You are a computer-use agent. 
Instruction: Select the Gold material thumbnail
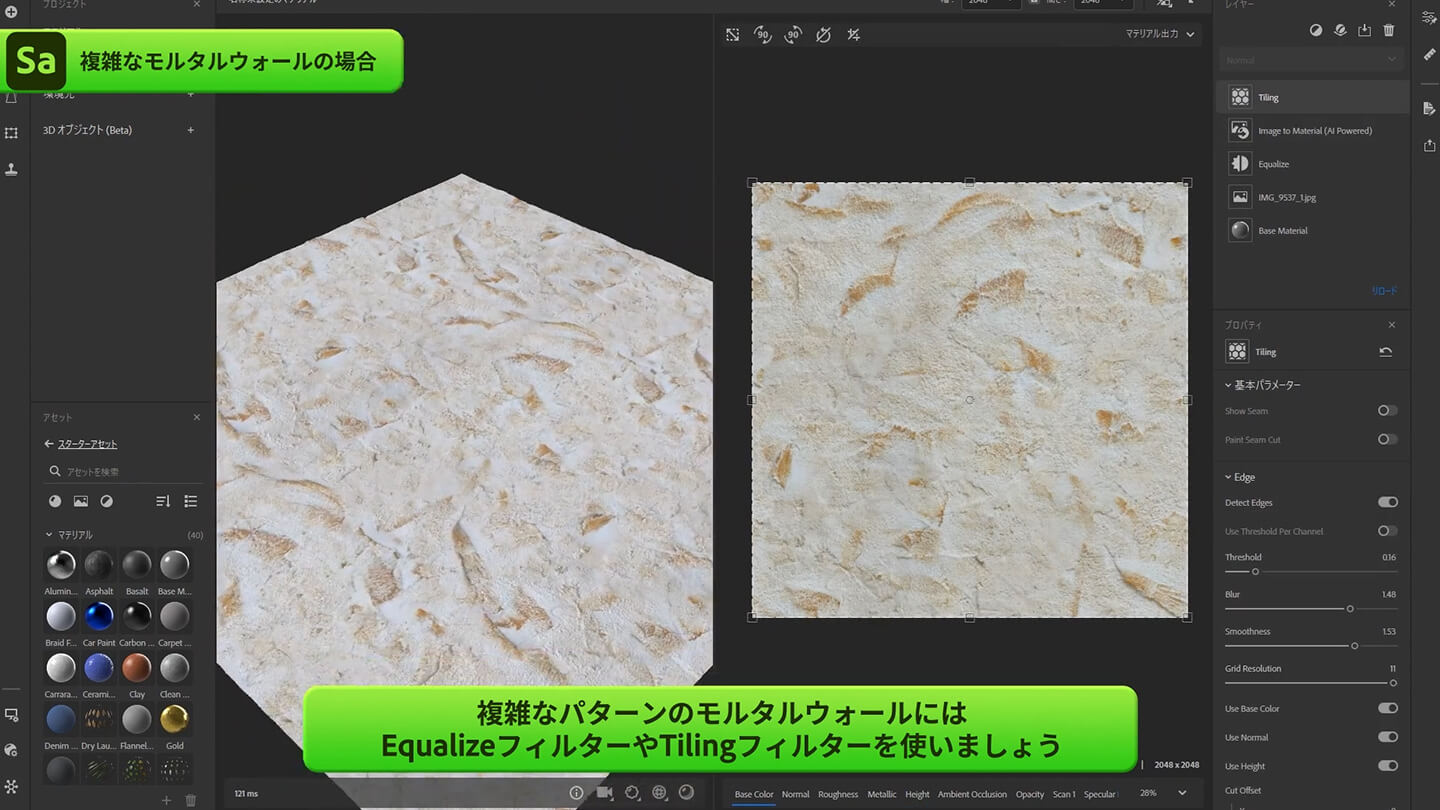click(175, 719)
